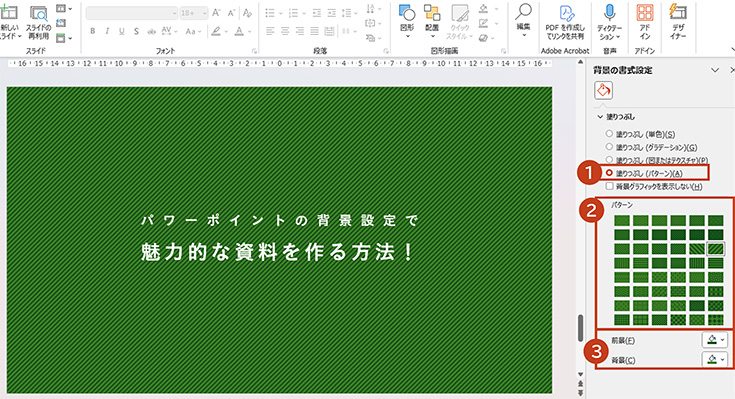
Task: Open the Designer (デザイナー) pane
Action: click(678, 22)
